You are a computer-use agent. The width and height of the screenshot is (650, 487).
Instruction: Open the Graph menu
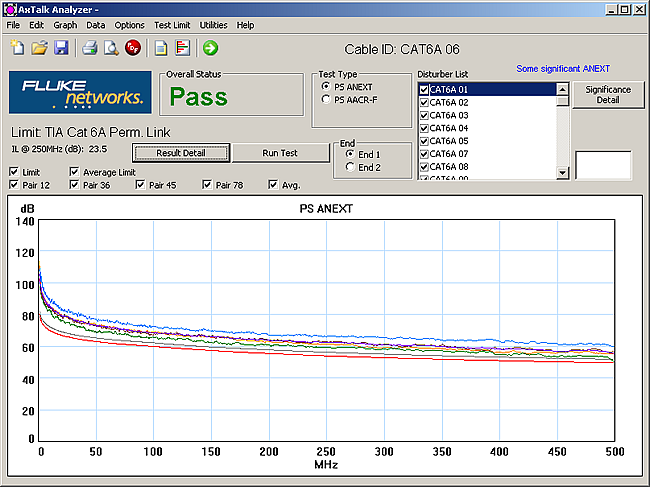pyautogui.click(x=65, y=25)
